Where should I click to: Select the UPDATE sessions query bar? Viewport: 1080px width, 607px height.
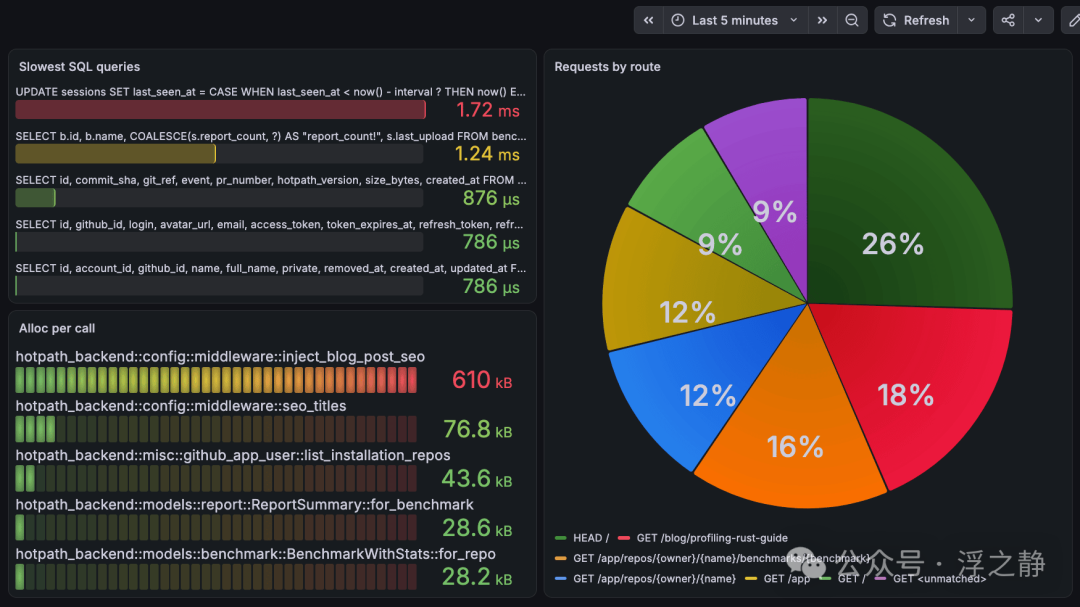(x=220, y=110)
